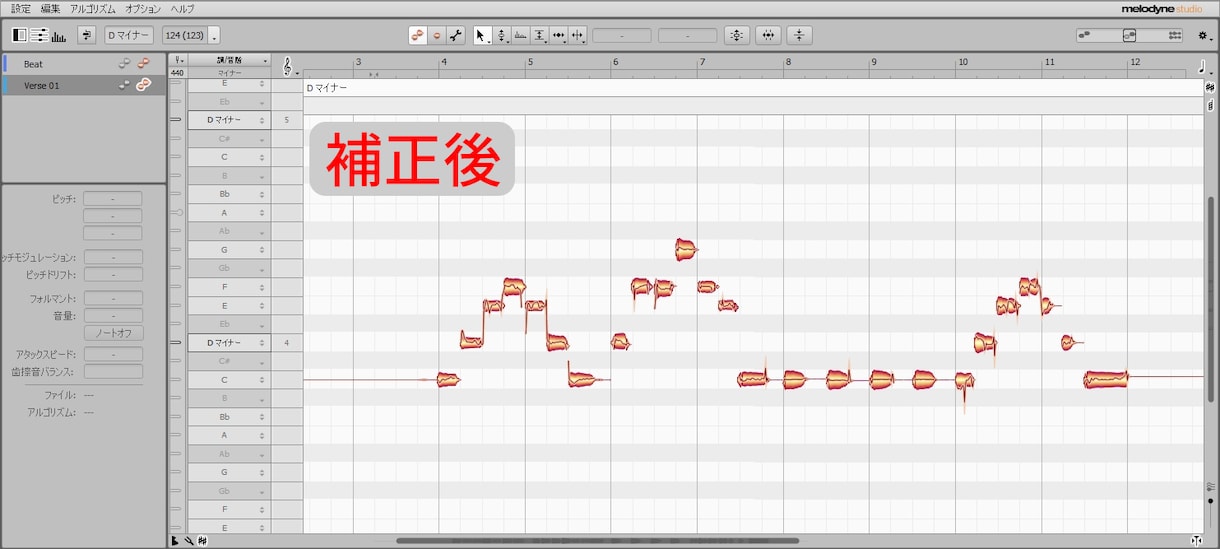Toggle orange edit blob on Verse 01 track

coord(143,85)
